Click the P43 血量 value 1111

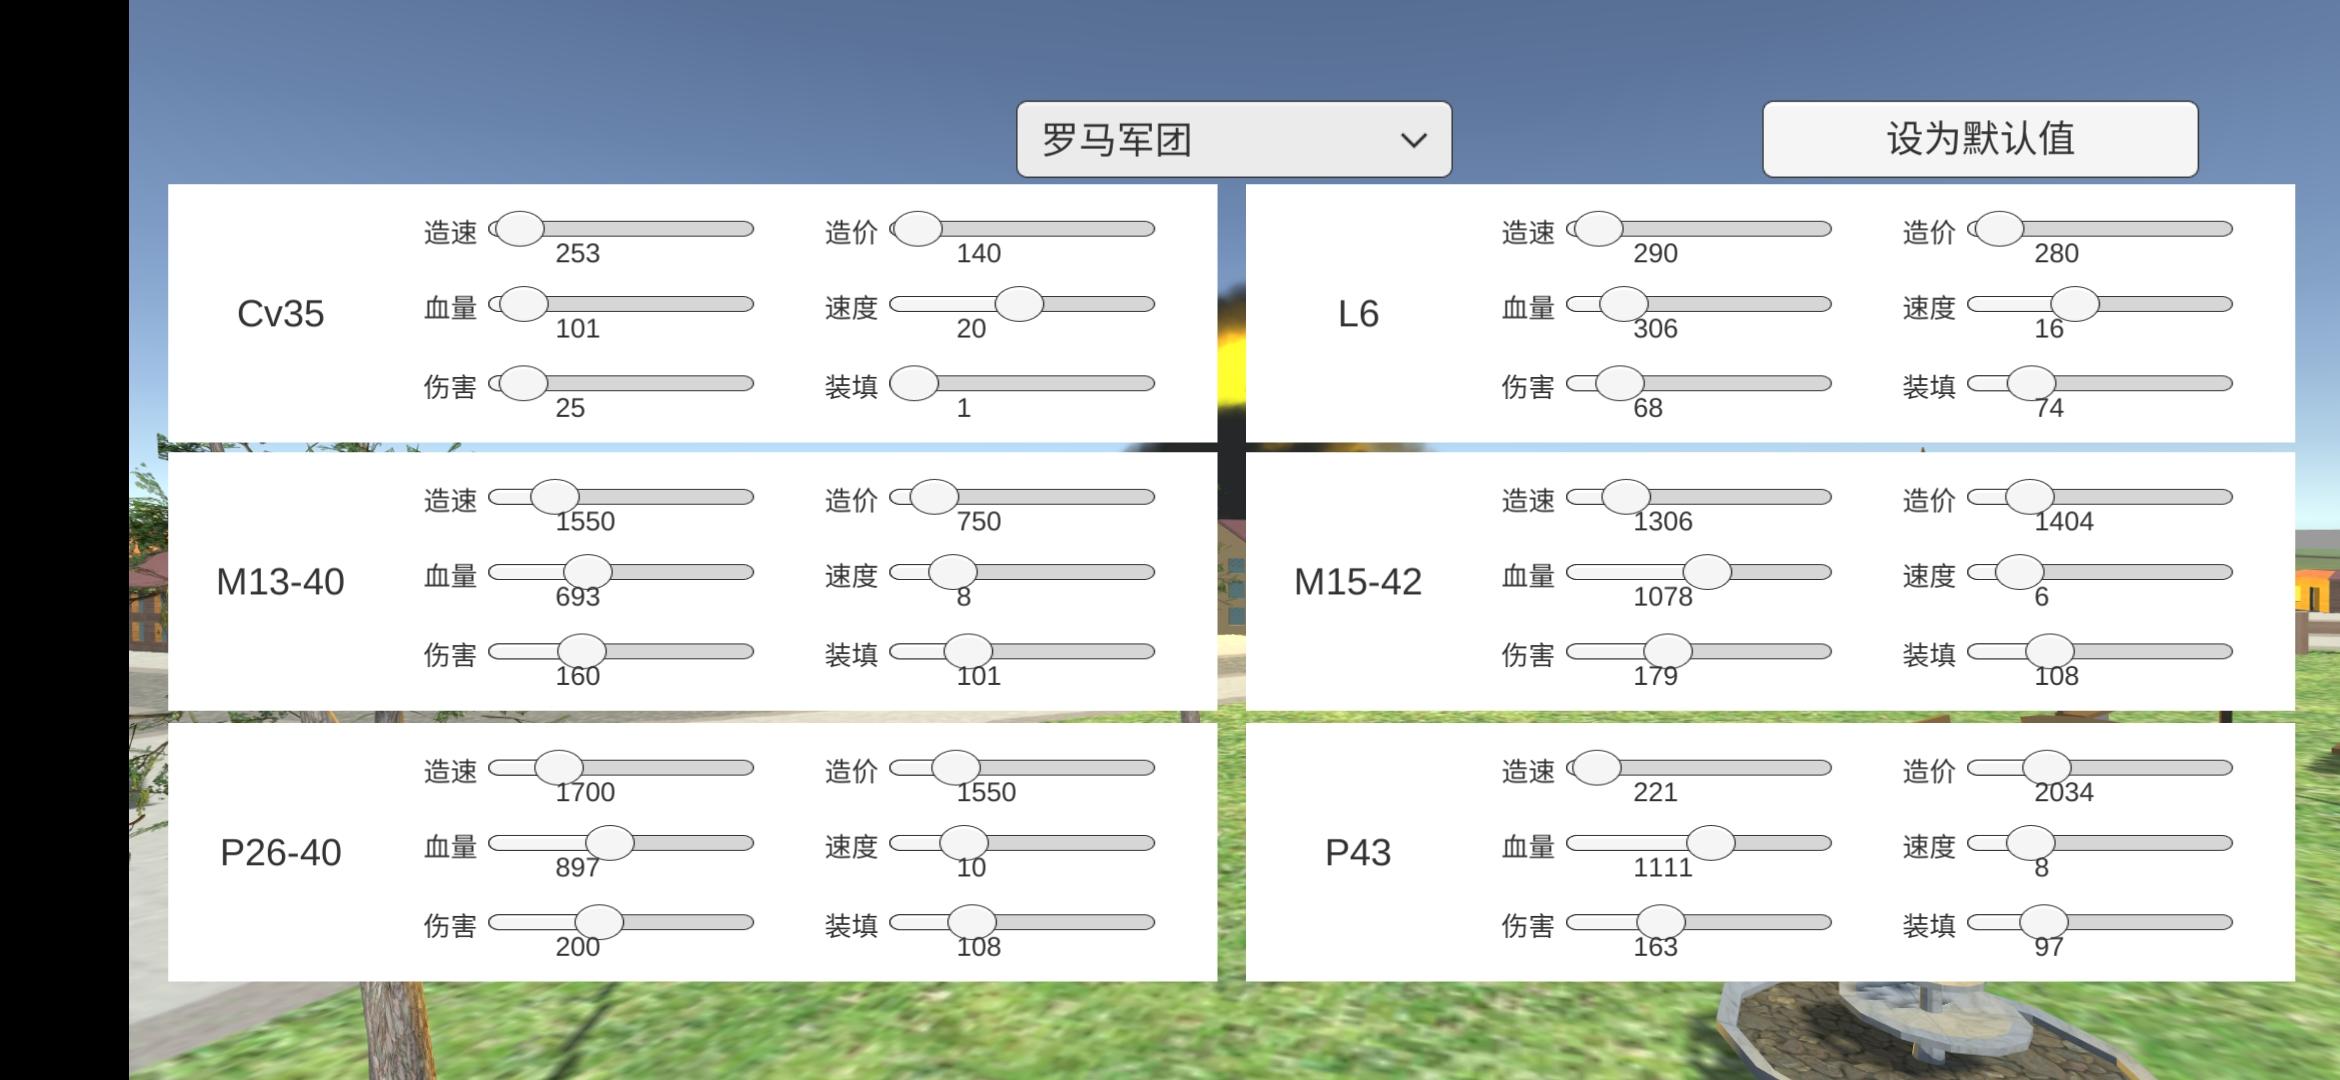point(1663,868)
